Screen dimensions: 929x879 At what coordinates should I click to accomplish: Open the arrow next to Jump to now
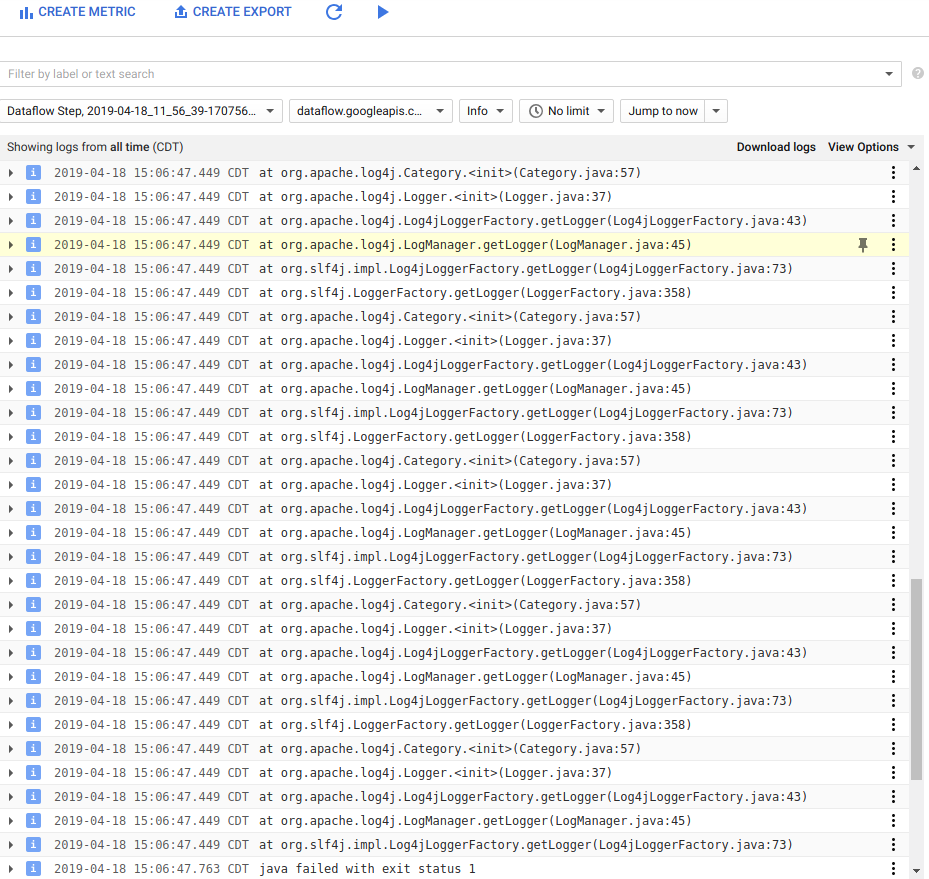[x=716, y=111]
